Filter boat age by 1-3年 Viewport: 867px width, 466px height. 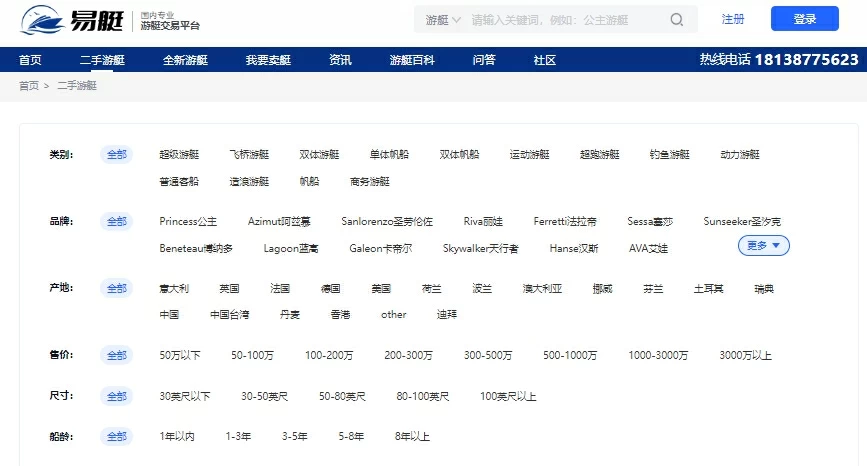(238, 436)
